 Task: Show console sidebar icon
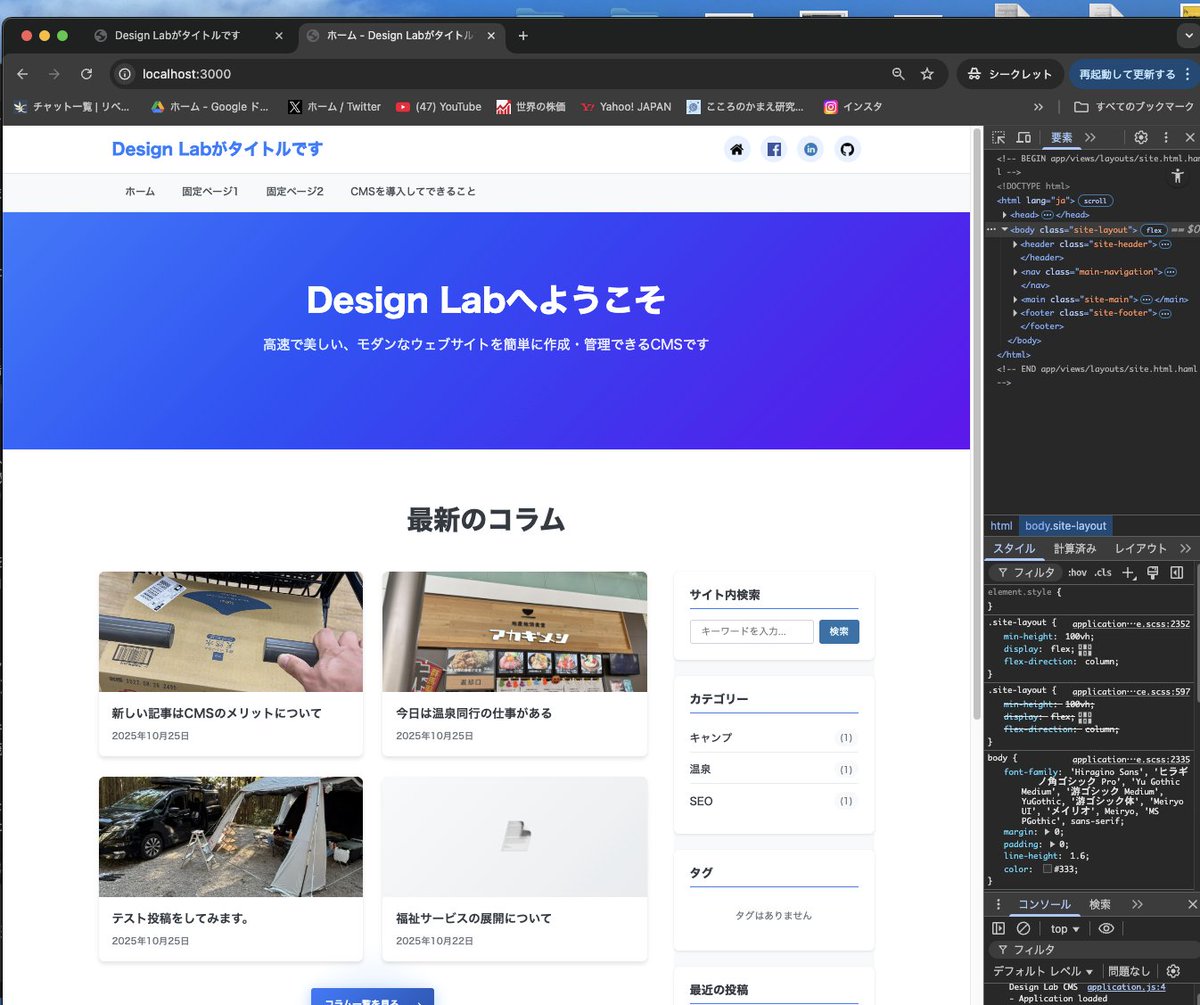coord(999,929)
